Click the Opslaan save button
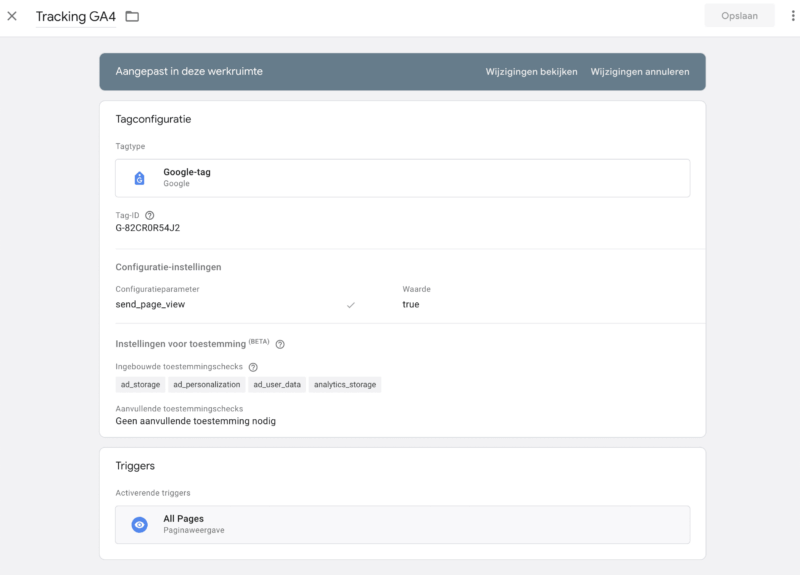 738,16
